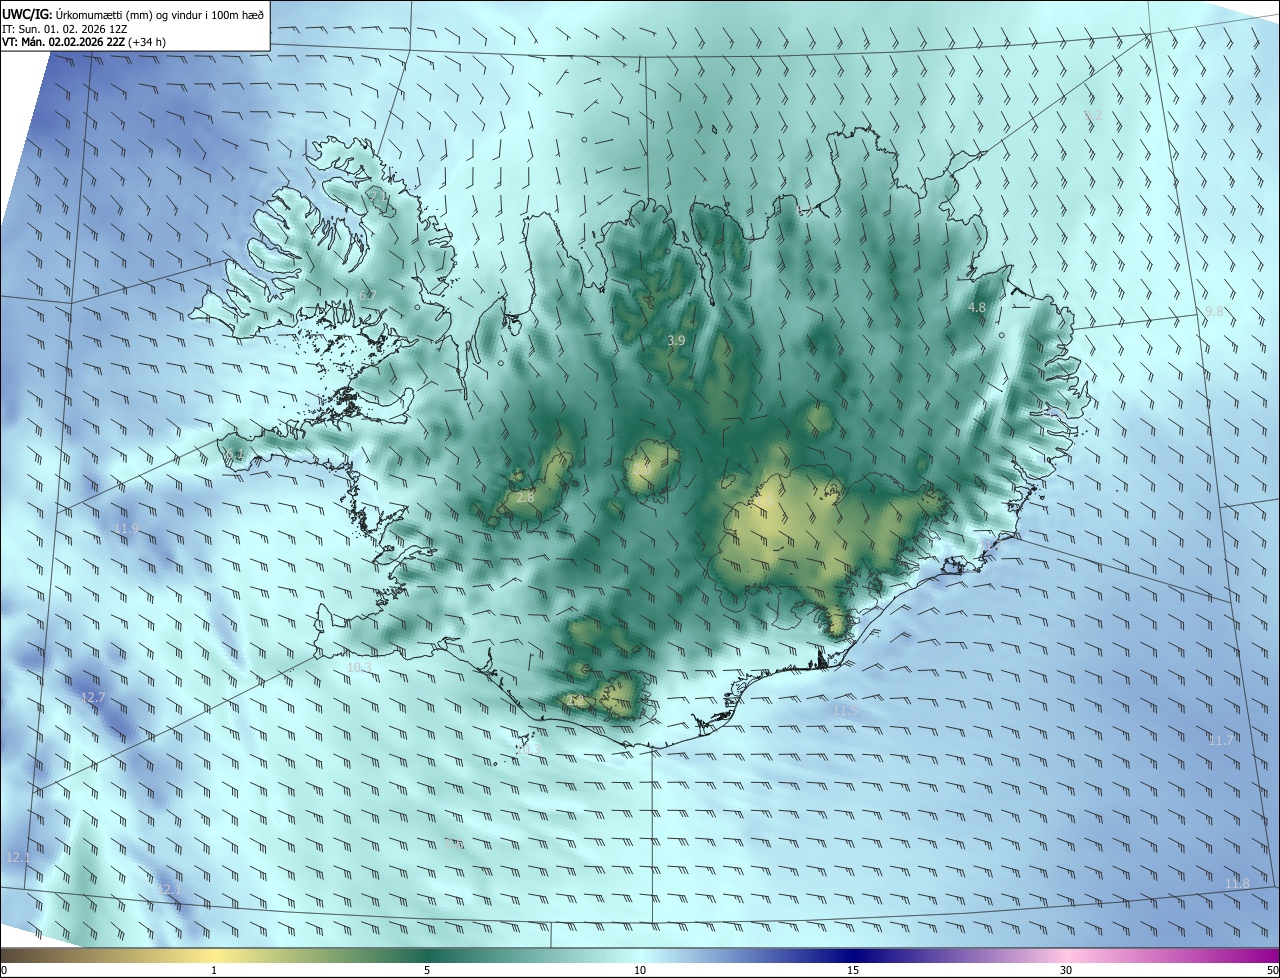Click the map value '12.7'
Screen dimensions: 1280x978
point(93,697)
